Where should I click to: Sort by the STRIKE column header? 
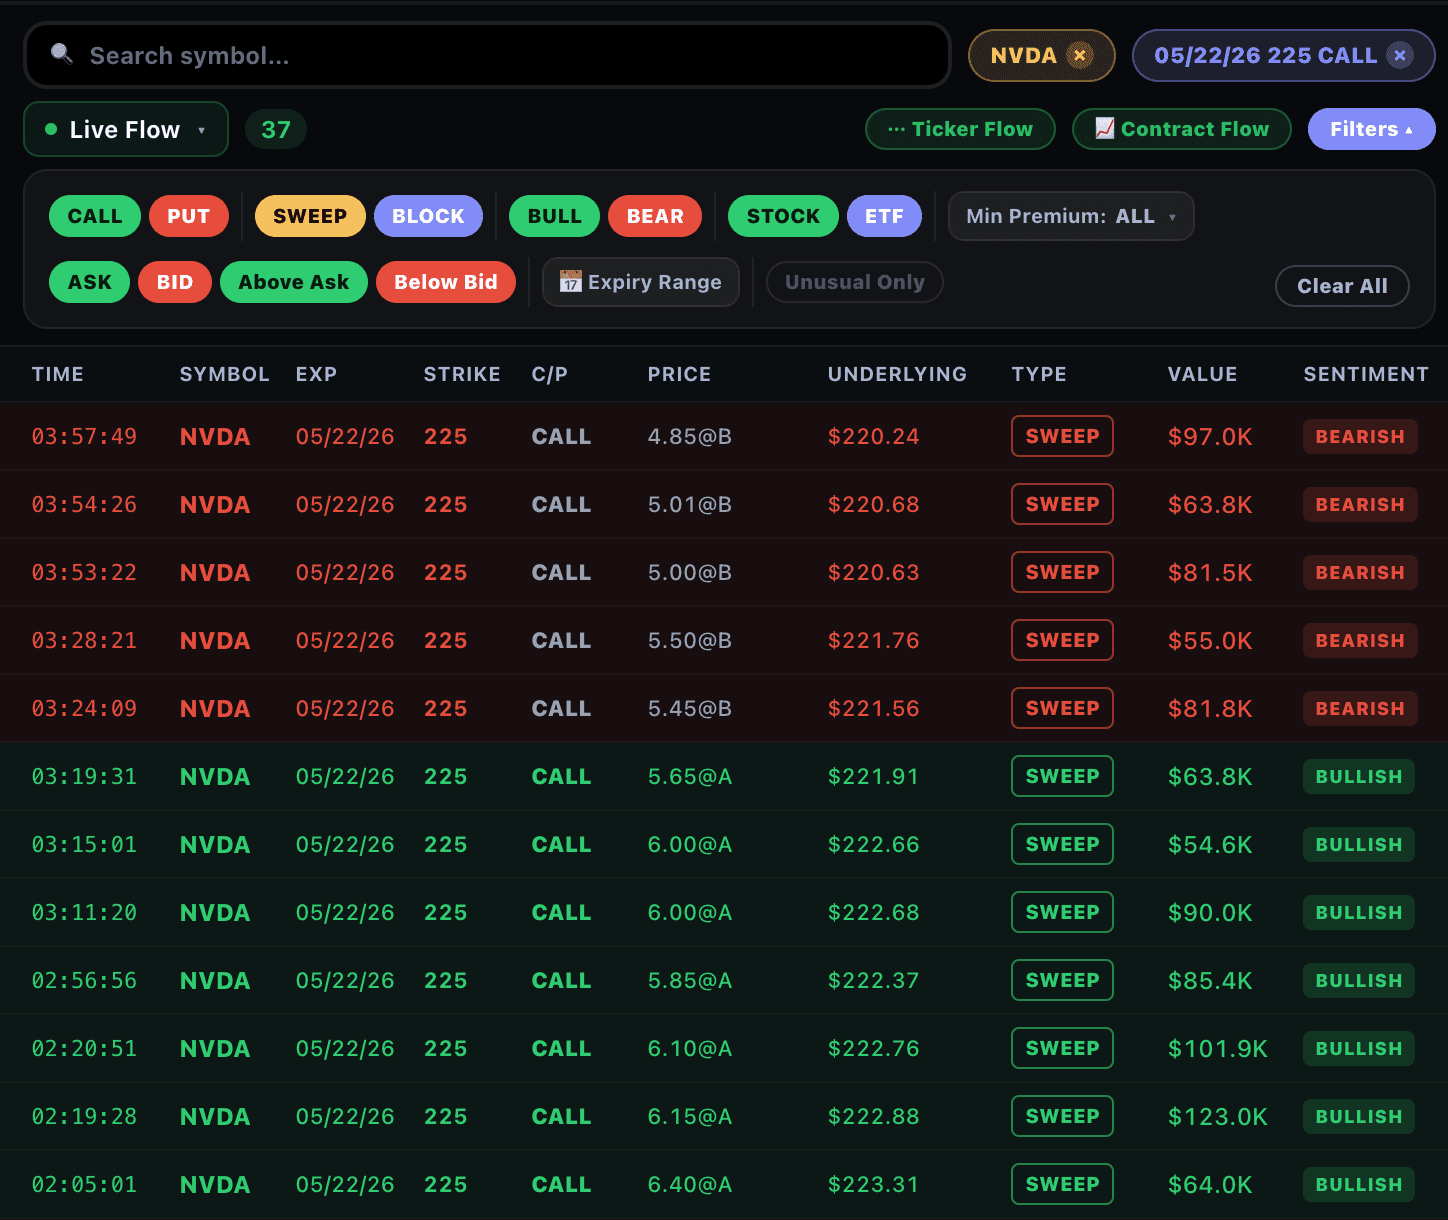click(x=462, y=374)
